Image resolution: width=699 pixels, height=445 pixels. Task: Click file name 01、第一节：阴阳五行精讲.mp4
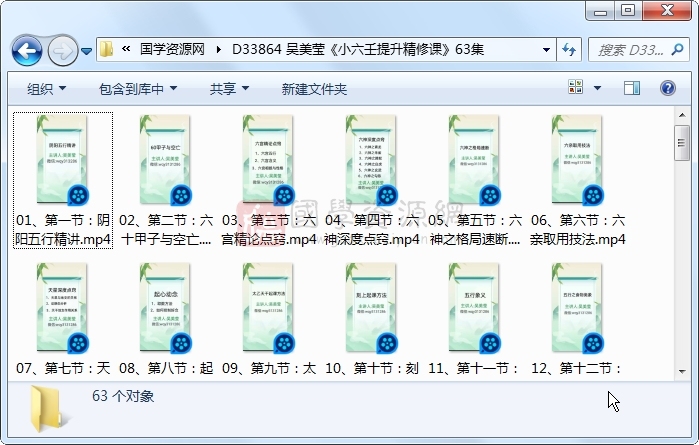point(63,230)
